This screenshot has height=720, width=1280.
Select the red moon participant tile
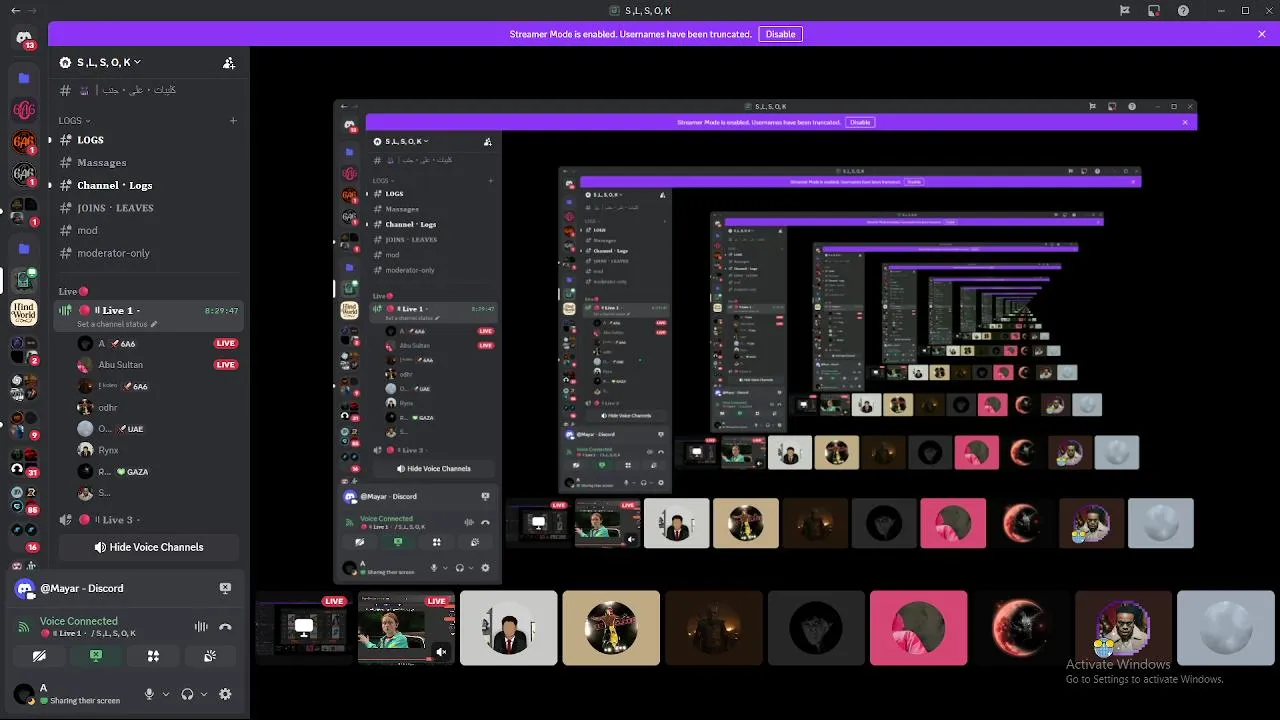click(1021, 628)
